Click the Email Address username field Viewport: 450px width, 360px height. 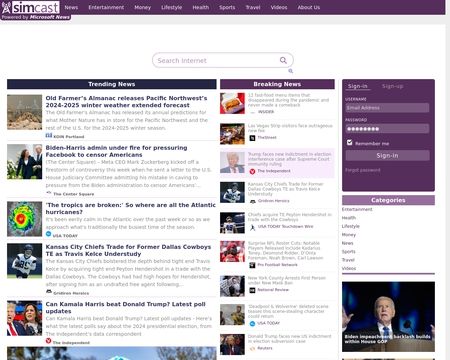click(387, 108)
